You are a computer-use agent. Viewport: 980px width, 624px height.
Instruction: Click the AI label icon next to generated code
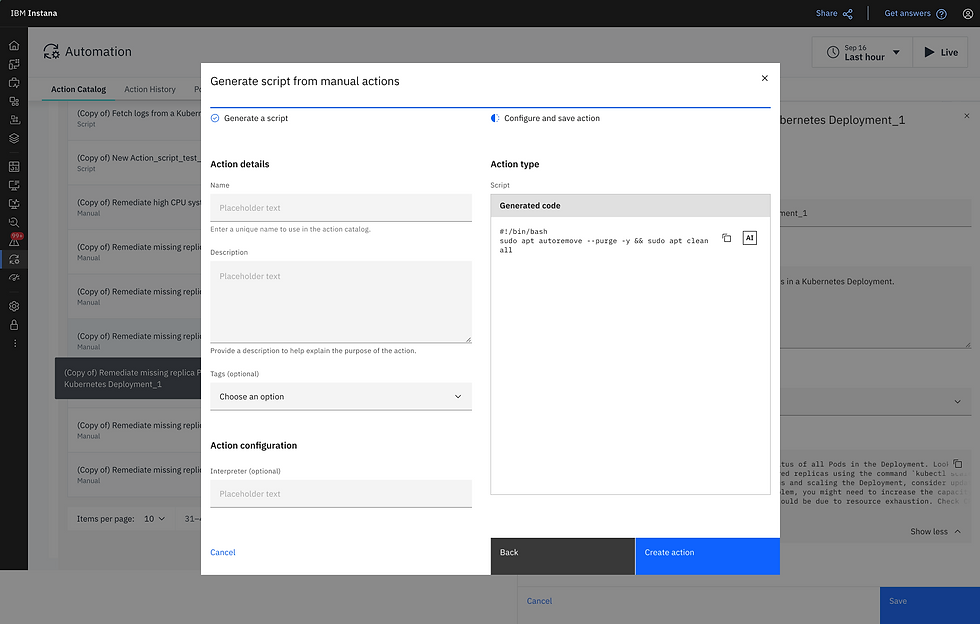tap(749, 238)
